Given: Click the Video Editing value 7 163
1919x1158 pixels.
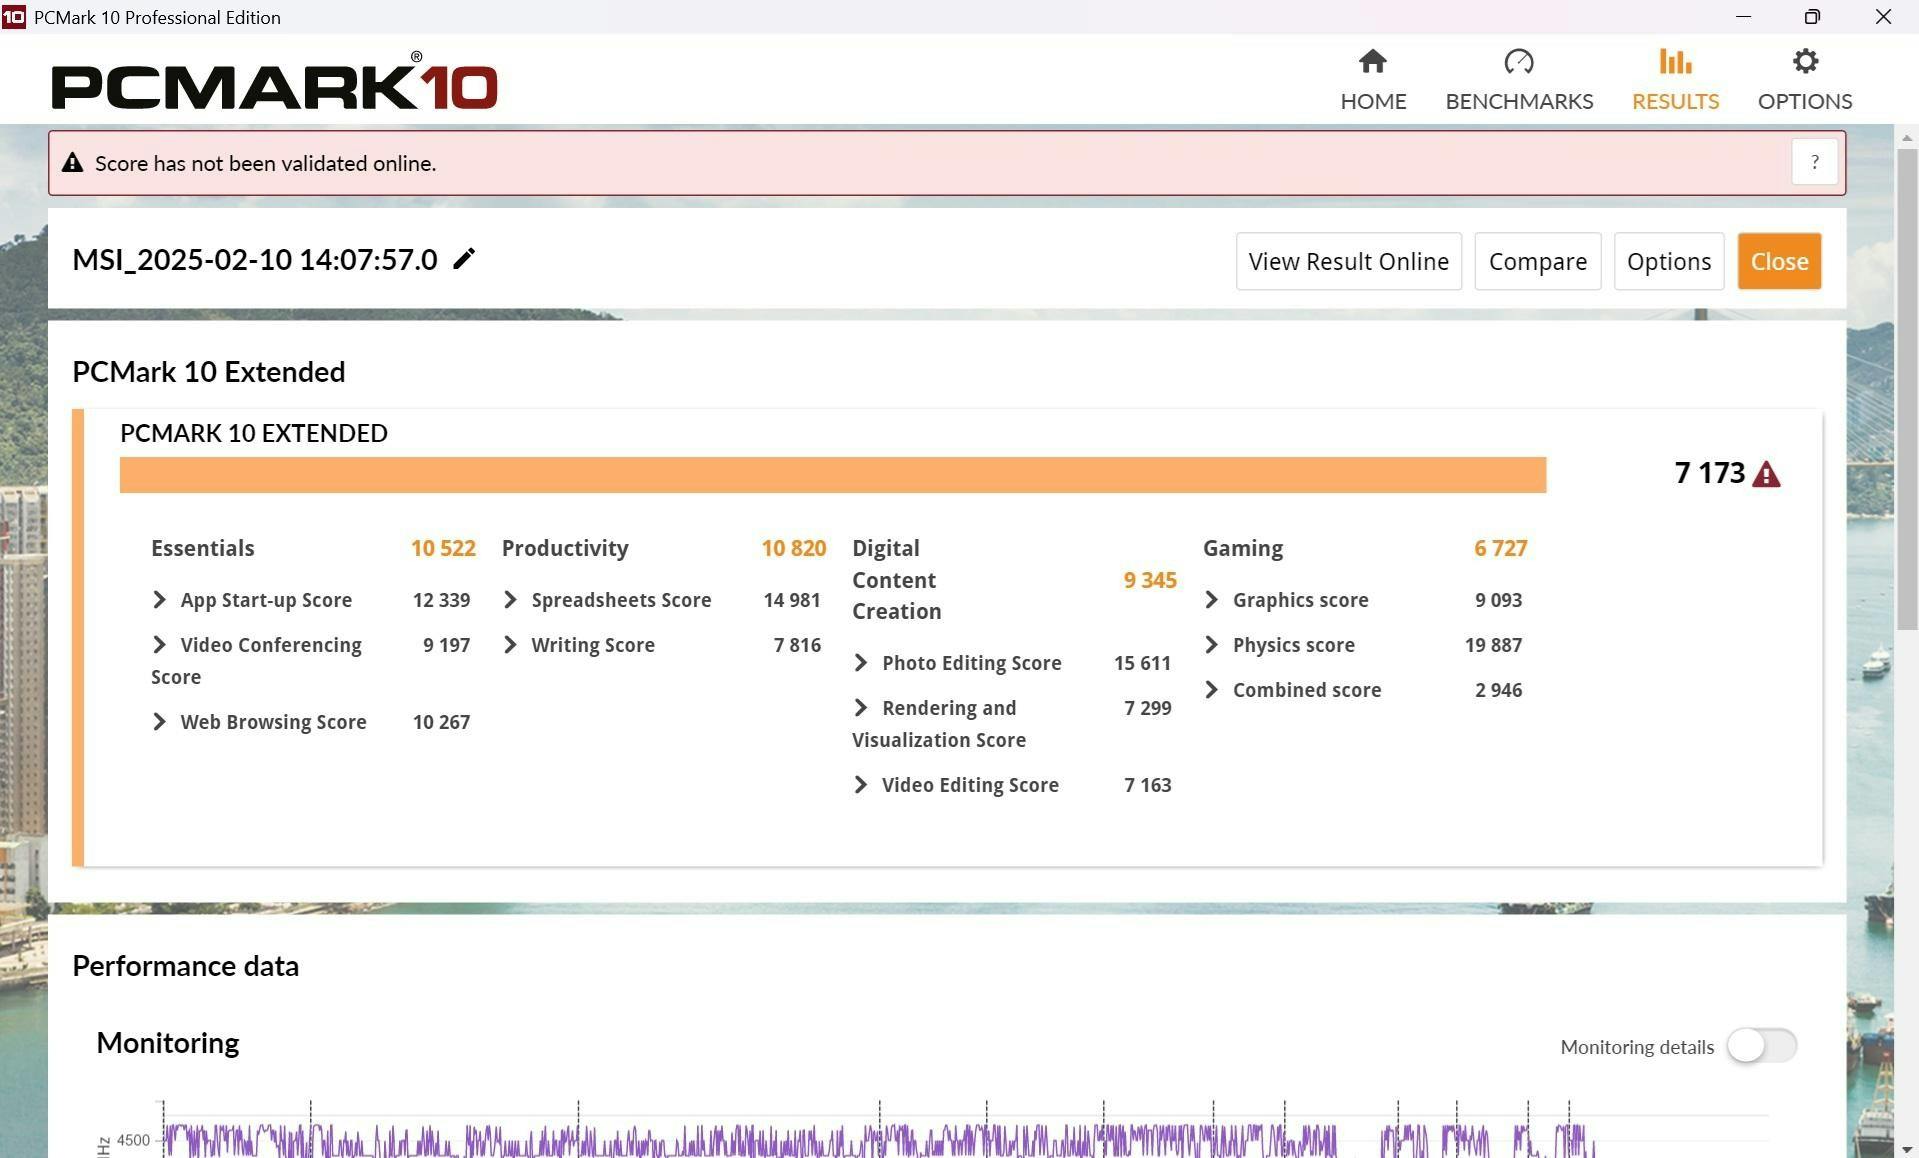Looking at the screenshot, I should [1147, 785].
